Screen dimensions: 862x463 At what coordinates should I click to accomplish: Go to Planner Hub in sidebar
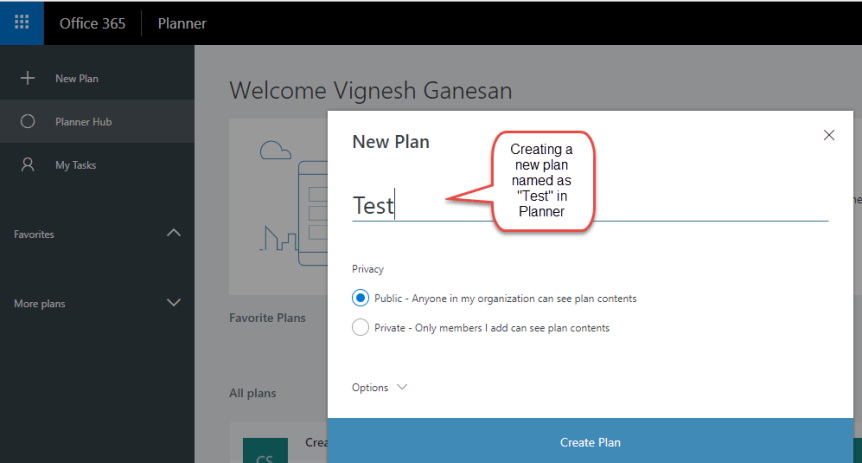click(x=82, y=122)
